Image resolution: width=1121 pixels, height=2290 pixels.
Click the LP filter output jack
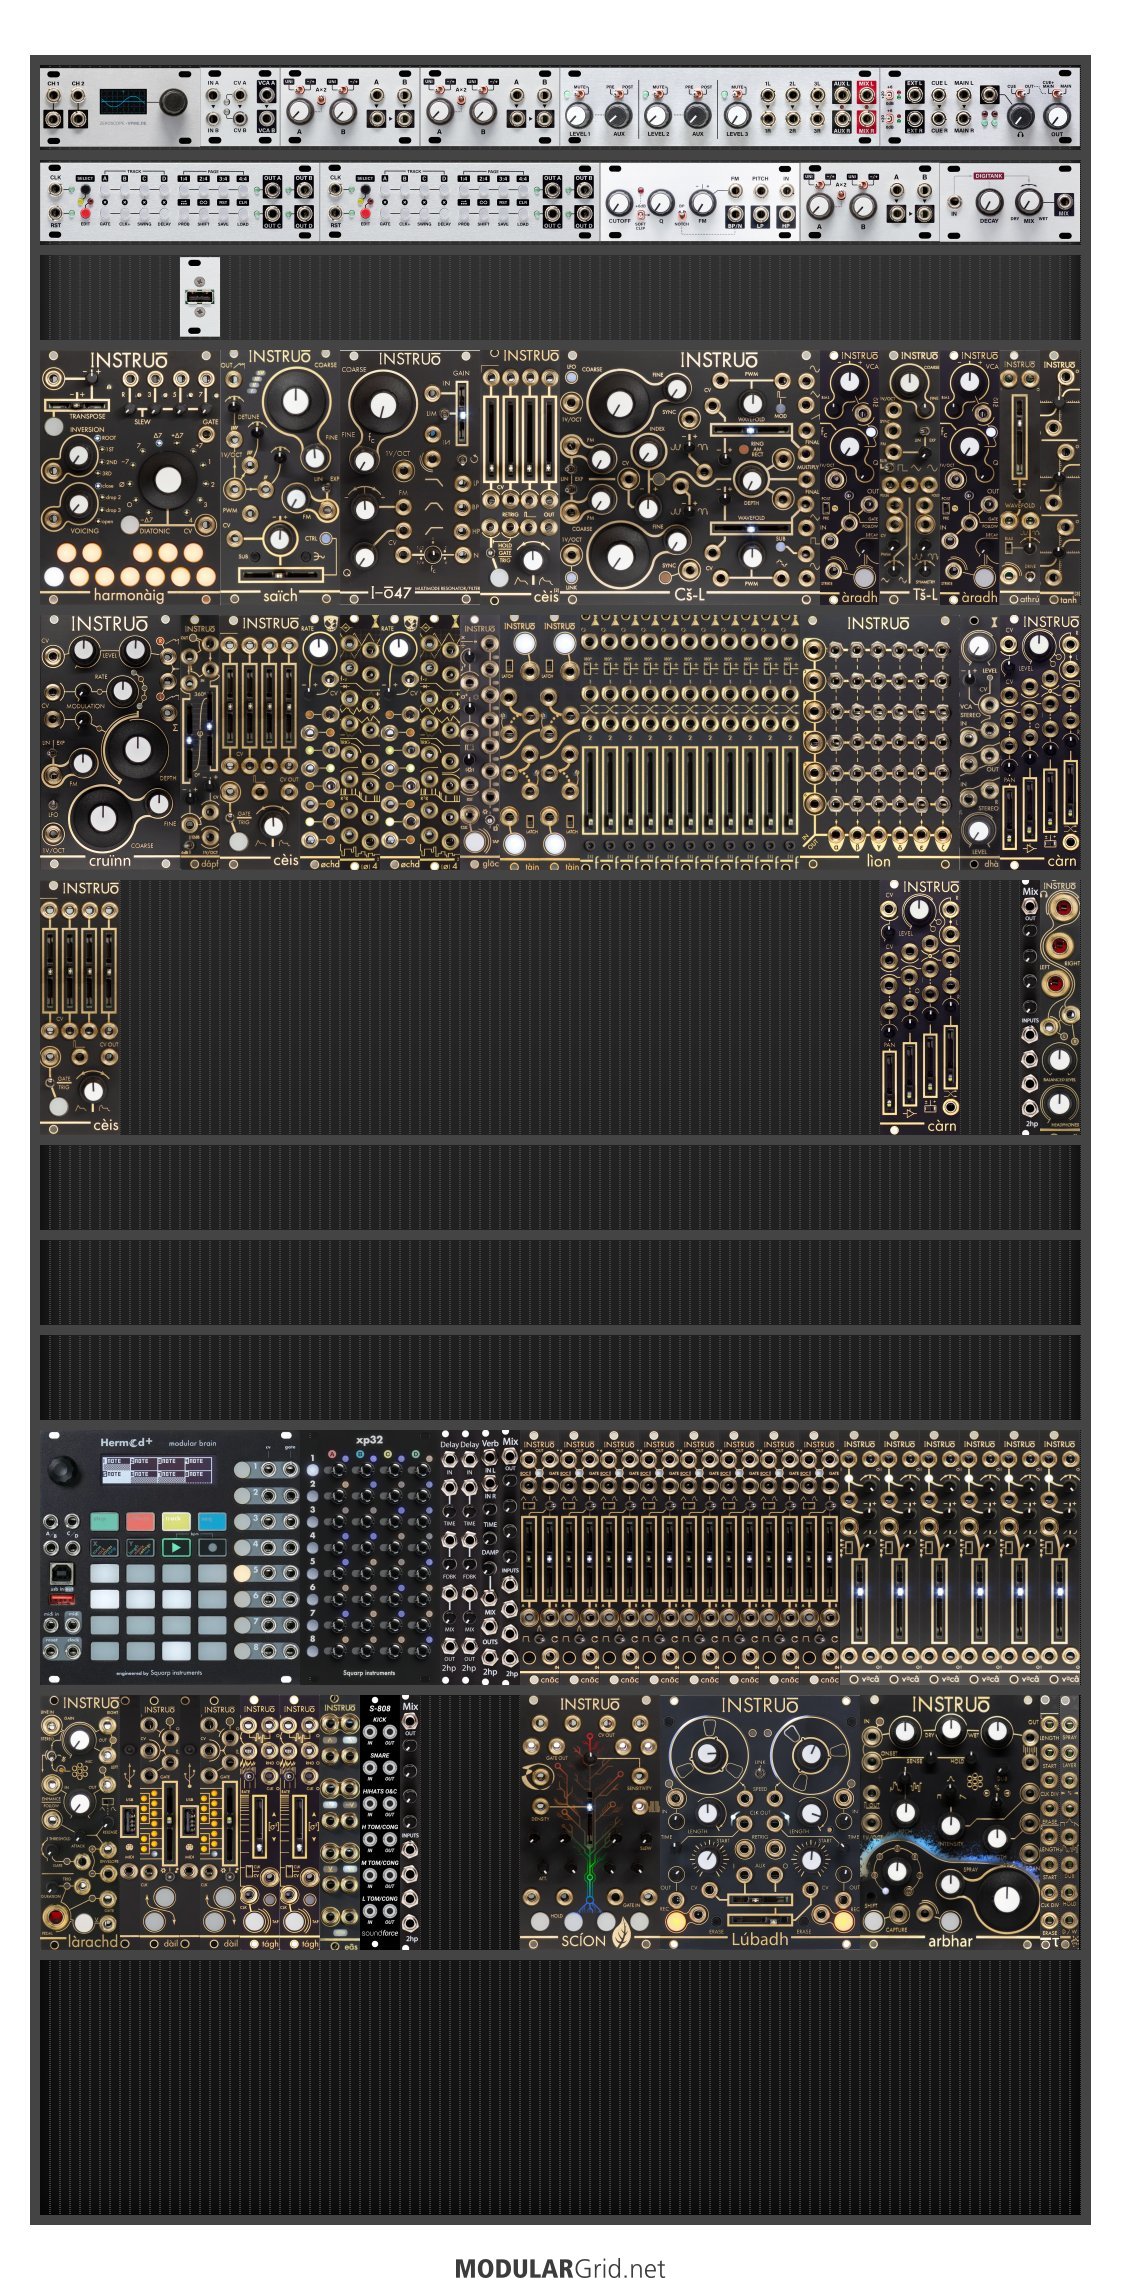pos(761,213)
